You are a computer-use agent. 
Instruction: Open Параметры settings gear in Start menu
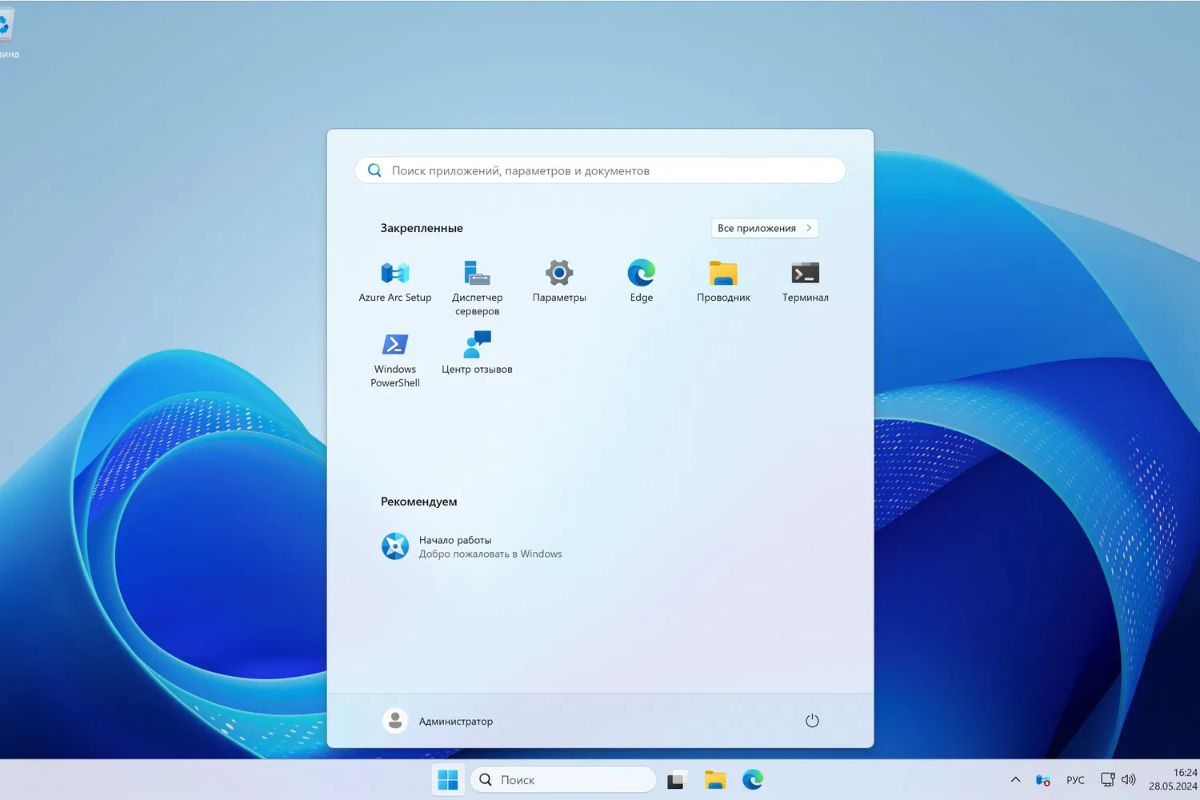click(559, 281)
